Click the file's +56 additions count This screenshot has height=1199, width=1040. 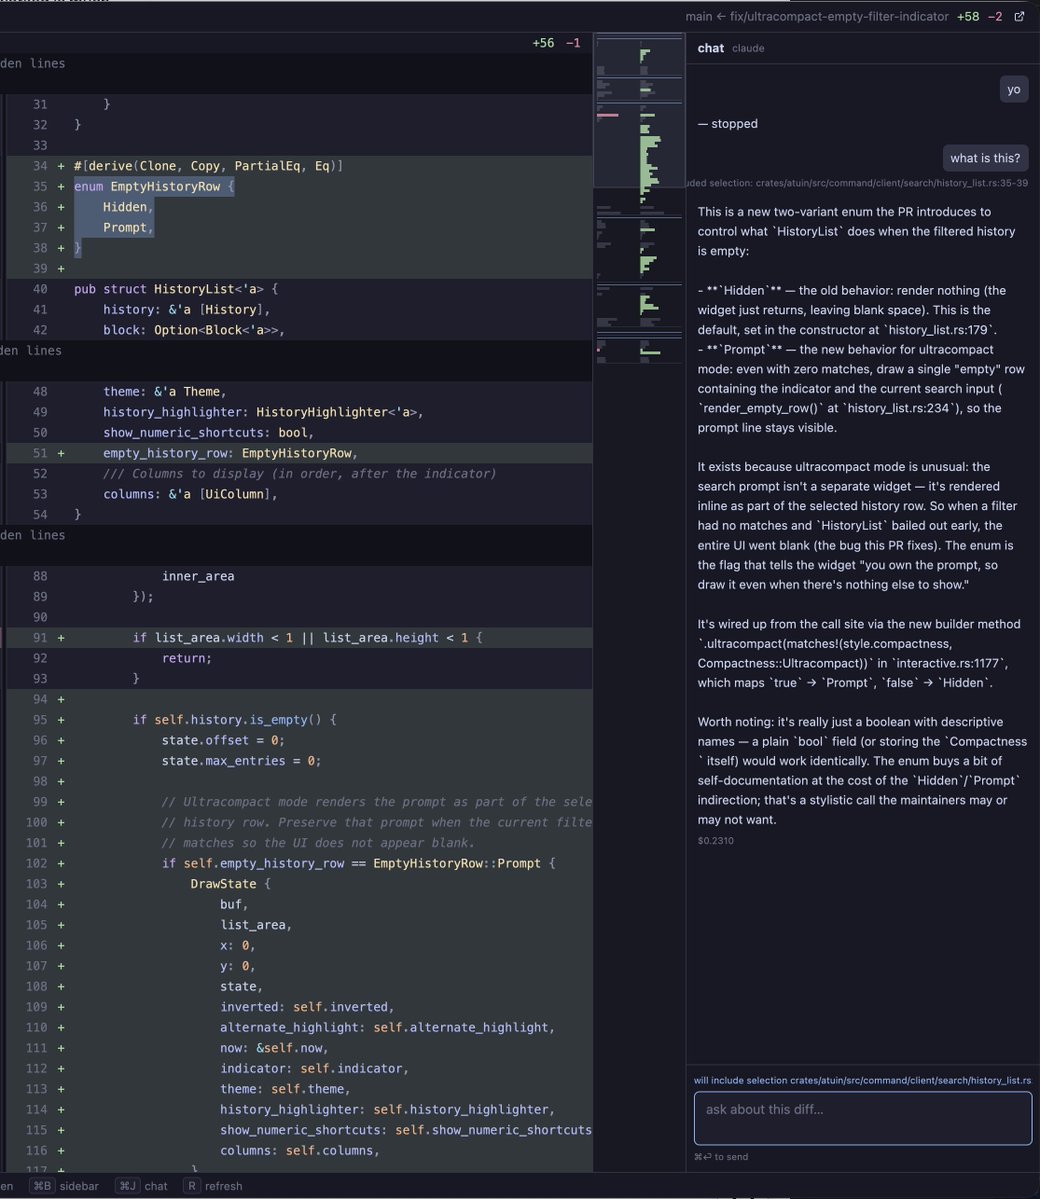coord(543,43)
